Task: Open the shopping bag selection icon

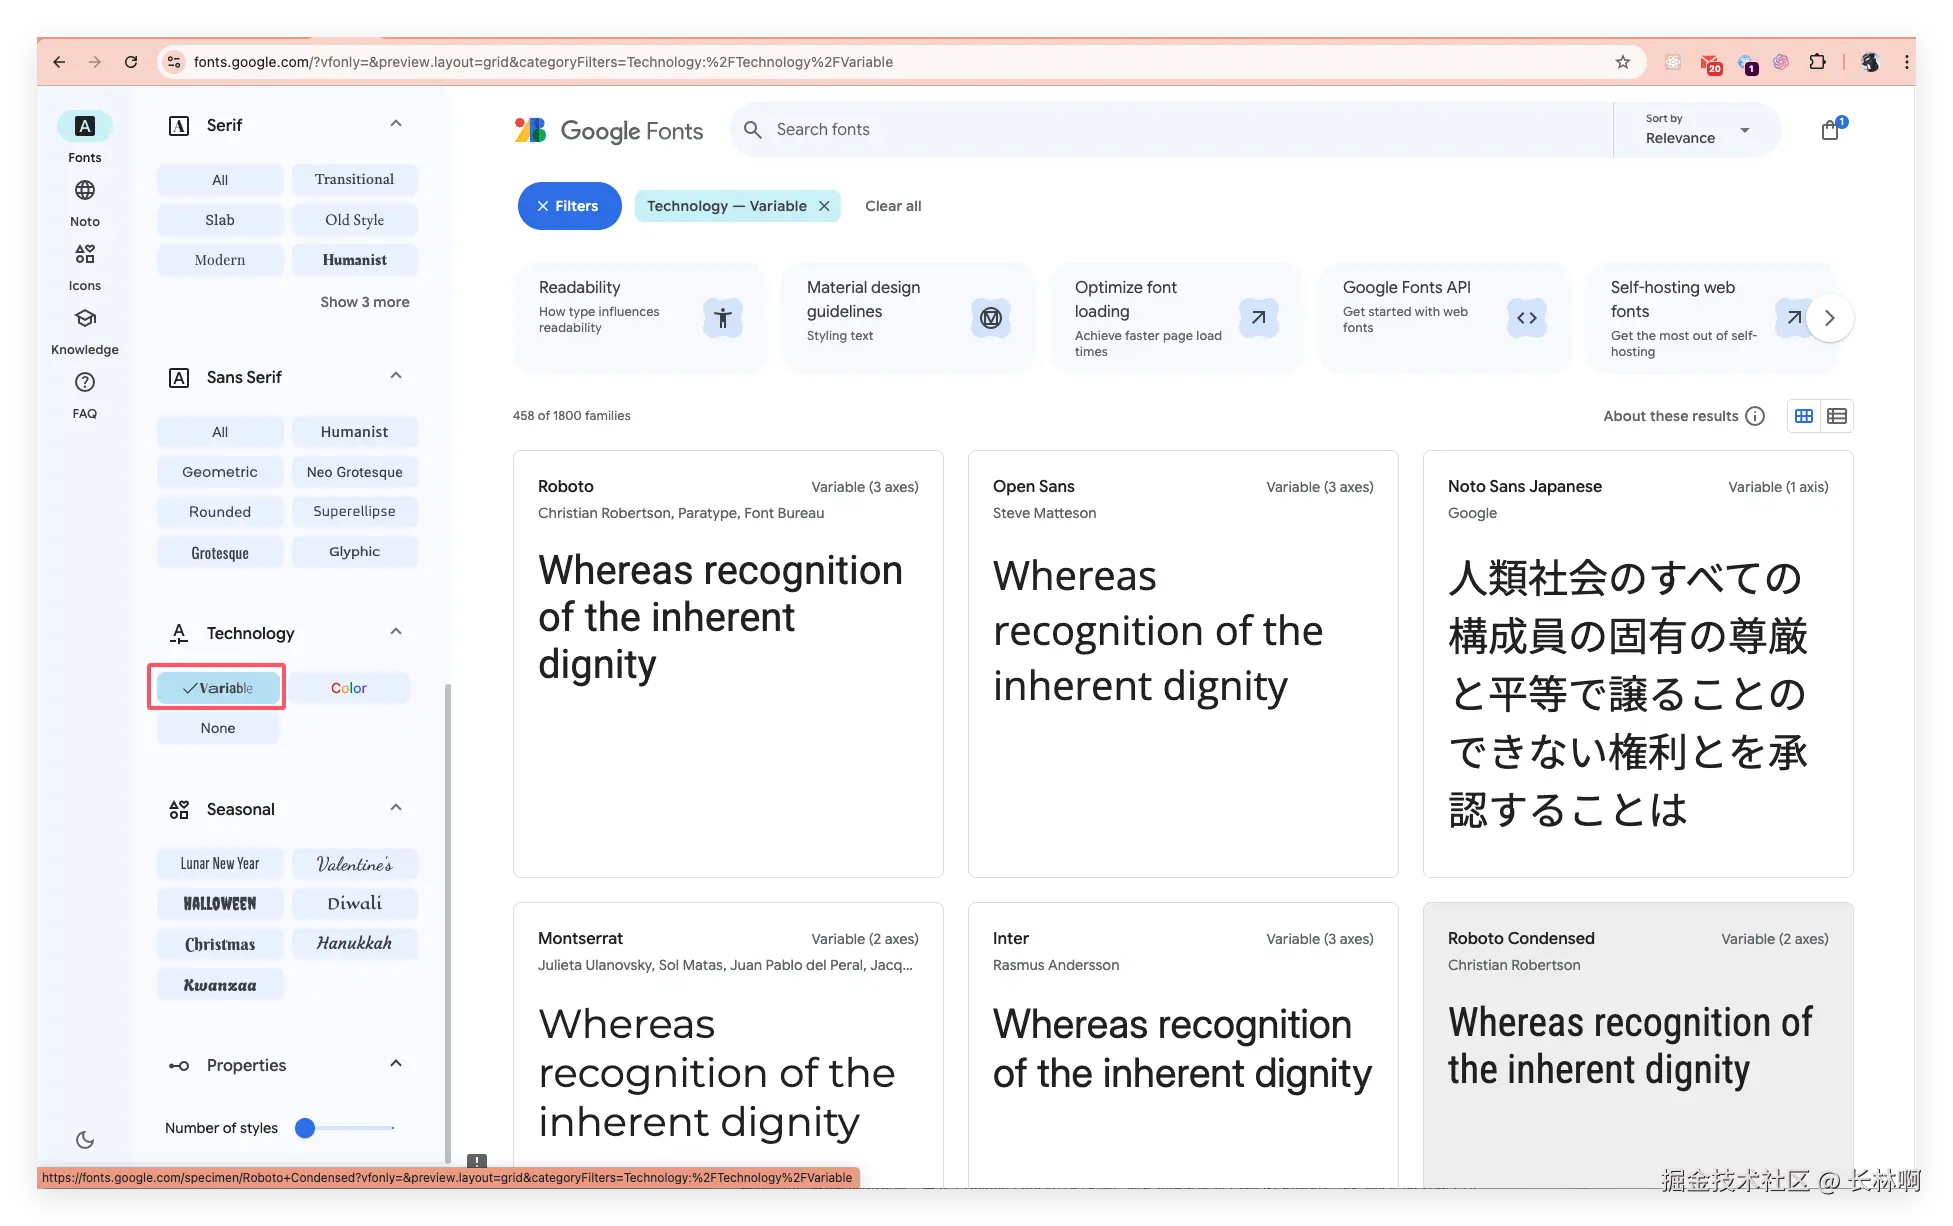Action: tap(1830, 130)
